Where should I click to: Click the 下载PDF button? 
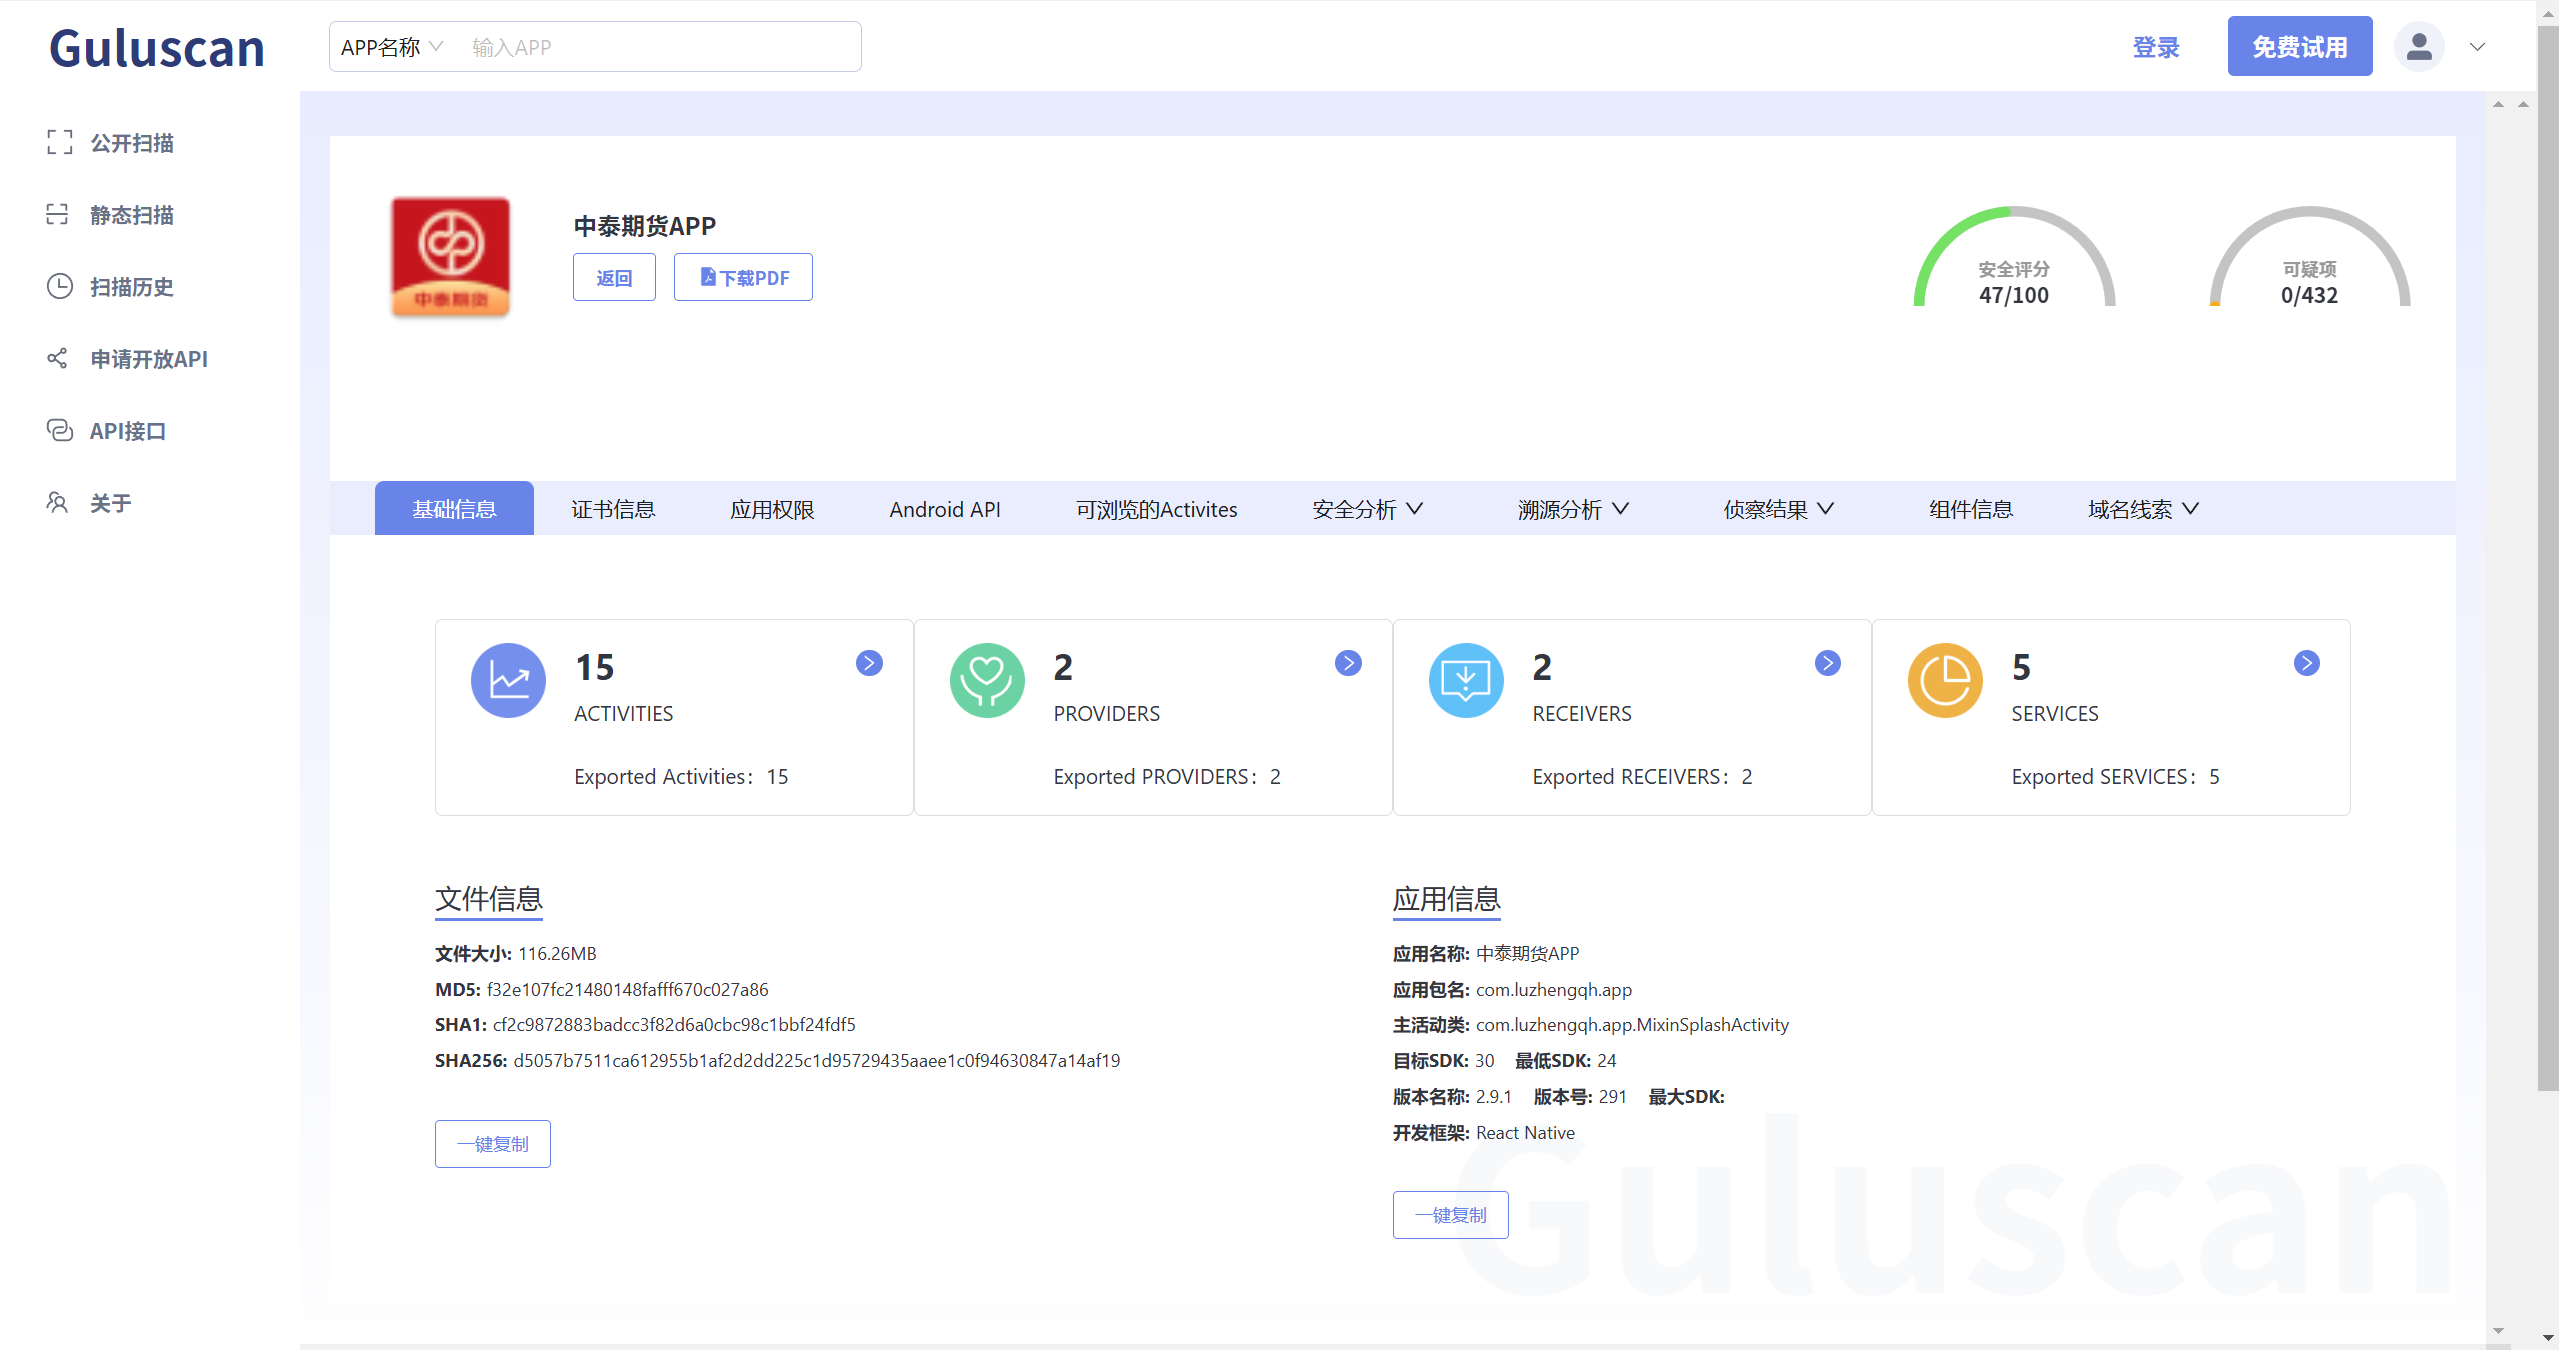tap(743, 277)
